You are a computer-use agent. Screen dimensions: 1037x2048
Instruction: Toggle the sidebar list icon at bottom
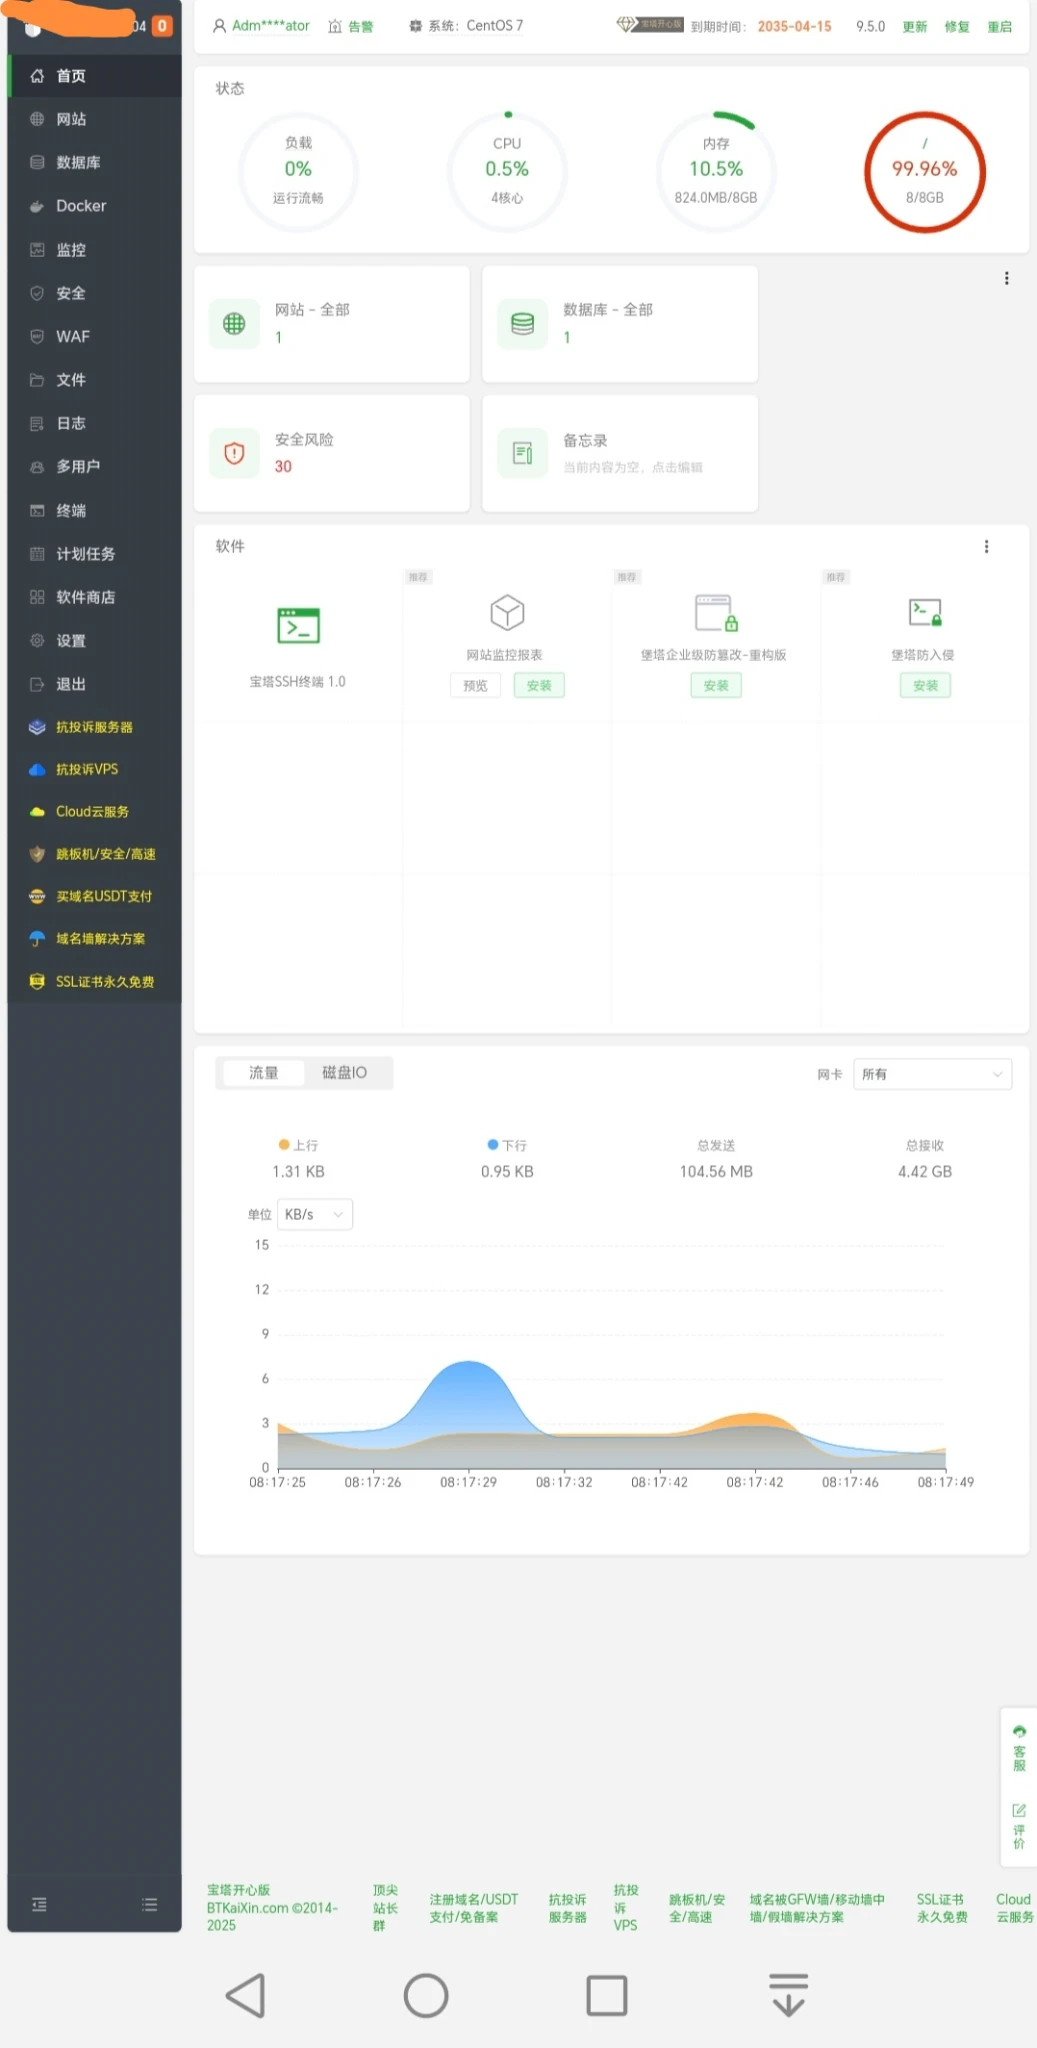click(x=150, y=1904)
